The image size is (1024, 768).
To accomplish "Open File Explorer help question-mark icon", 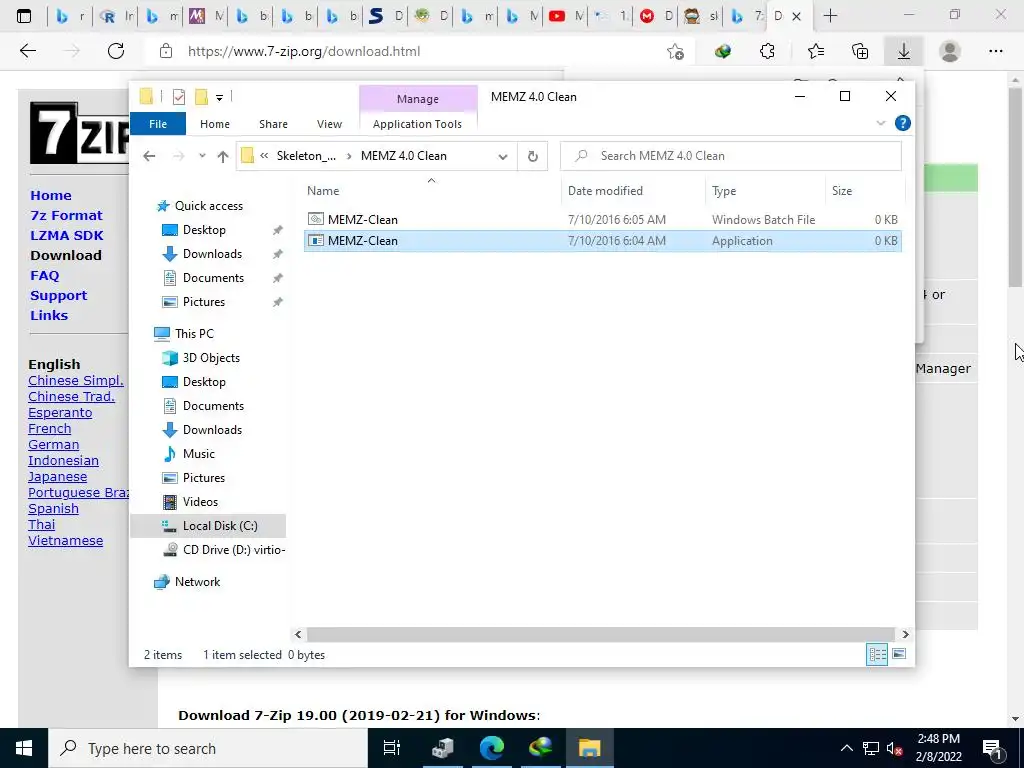I will tap(903, 123).
